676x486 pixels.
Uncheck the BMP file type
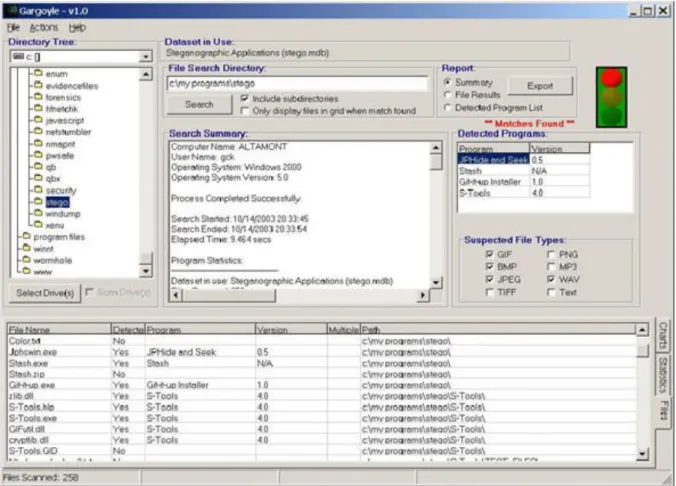point(489,267)
